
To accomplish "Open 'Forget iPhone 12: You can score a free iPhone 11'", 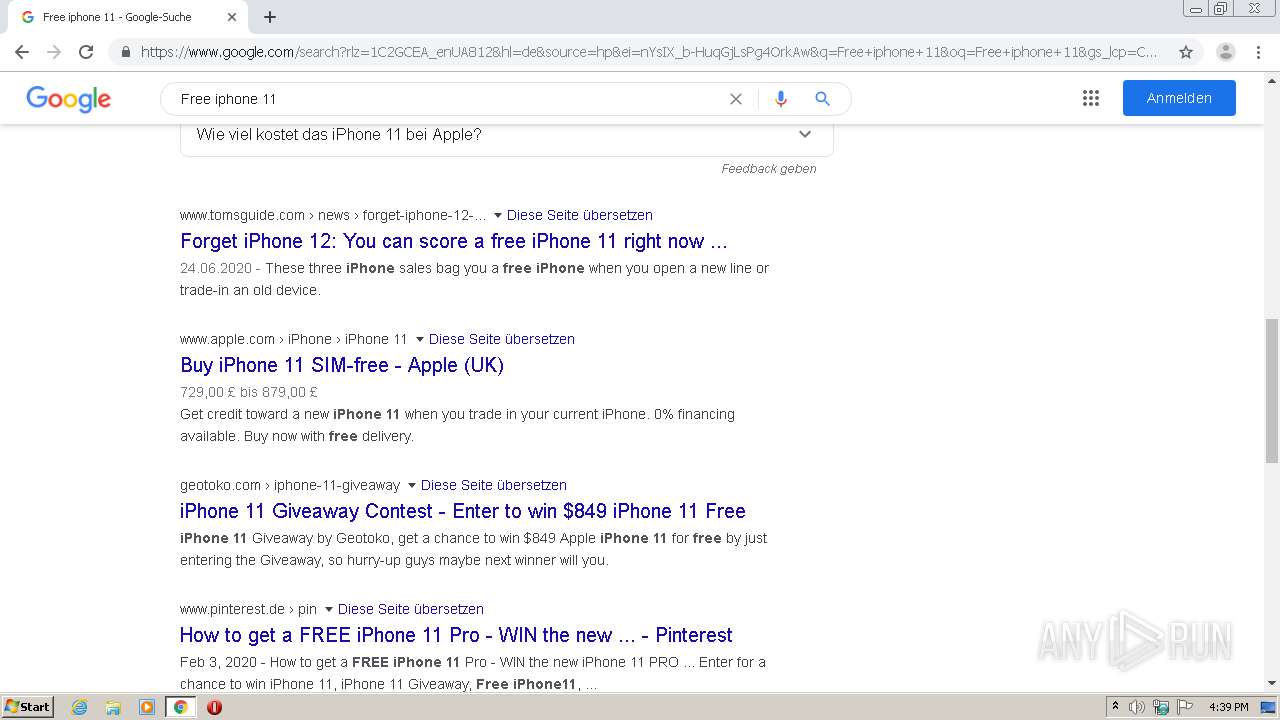I will 454,241.
